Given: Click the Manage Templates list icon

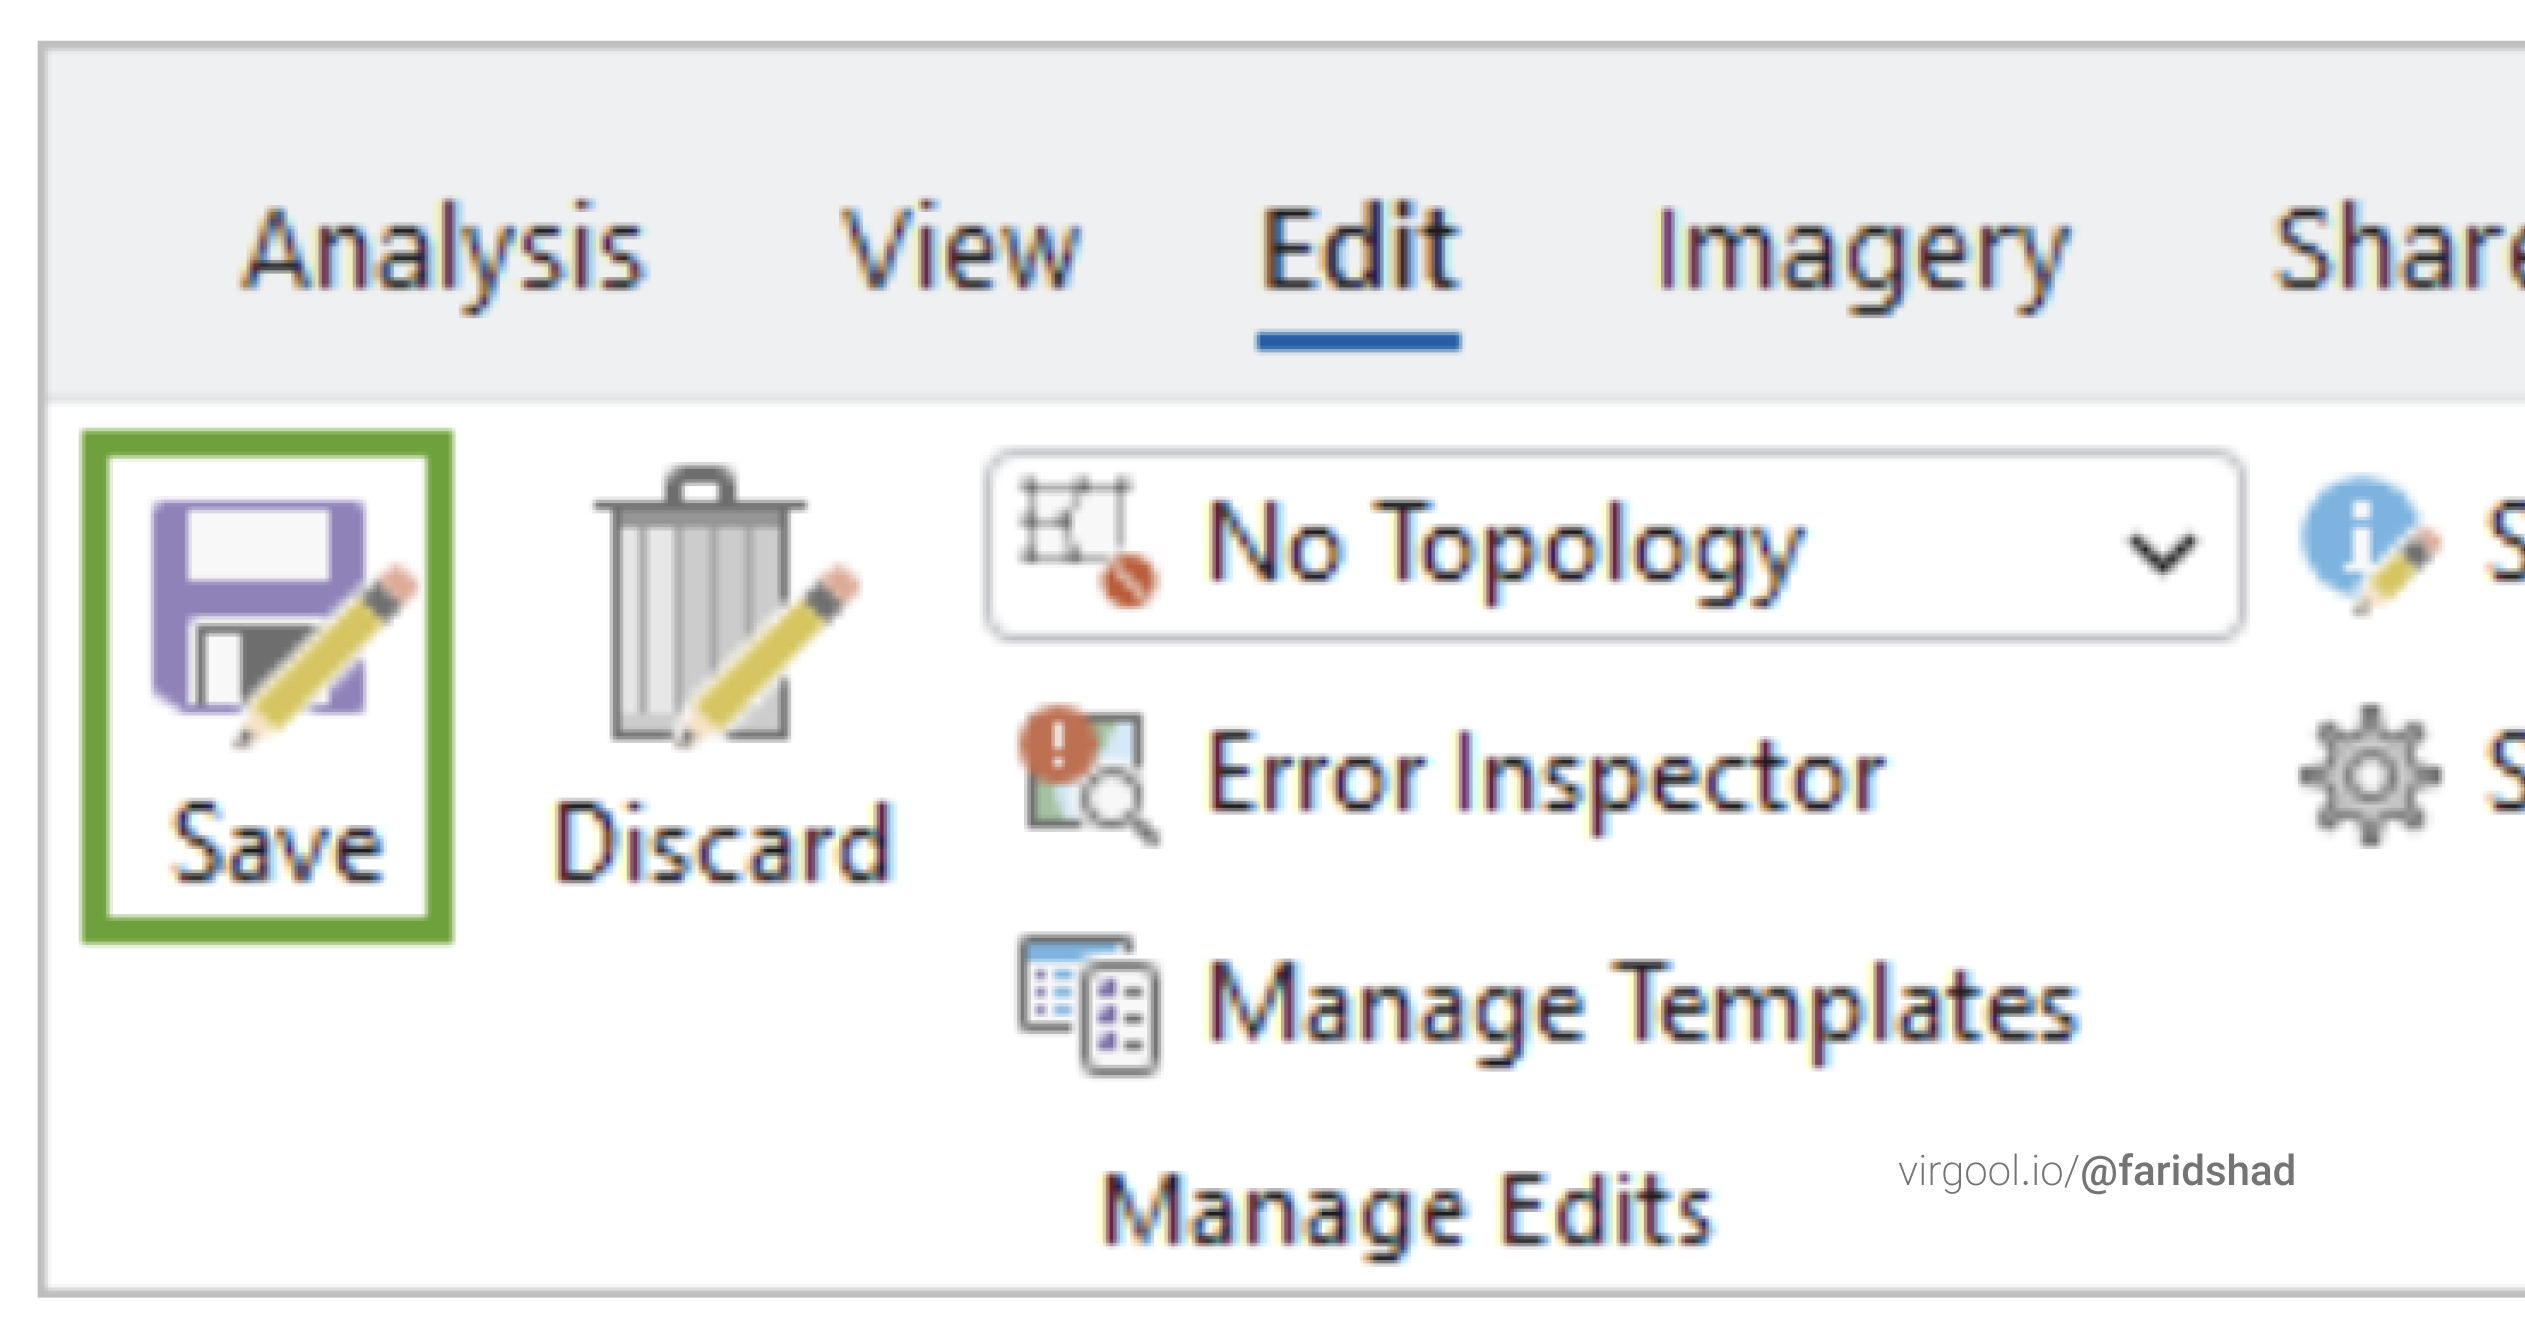Looking at the screenshot, I should pyautogui.click(x=1089, y=1003).
